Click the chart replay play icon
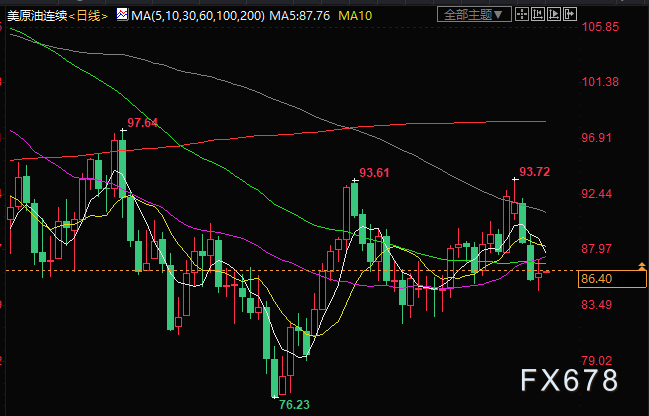 [x=555, y=14]
